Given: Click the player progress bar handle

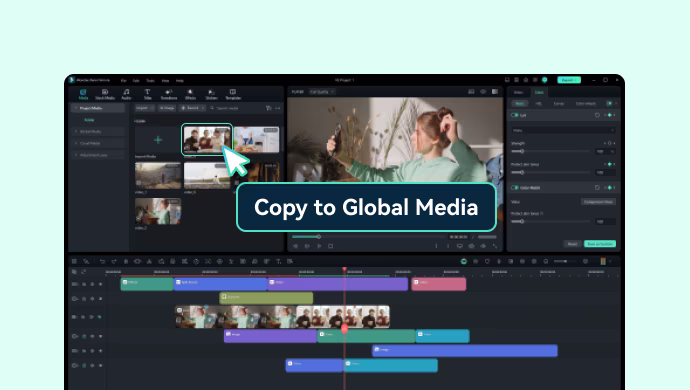Looking at the screenshot, I should coord(319,237).
